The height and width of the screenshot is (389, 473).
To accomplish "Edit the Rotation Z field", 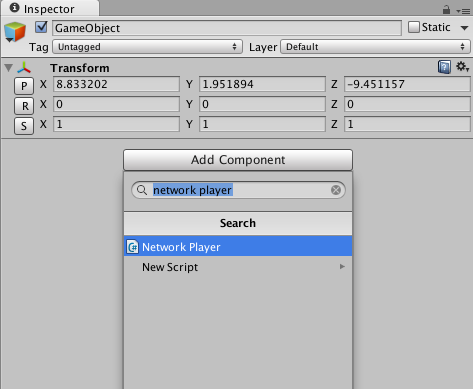I will click(x=407, y=104).
